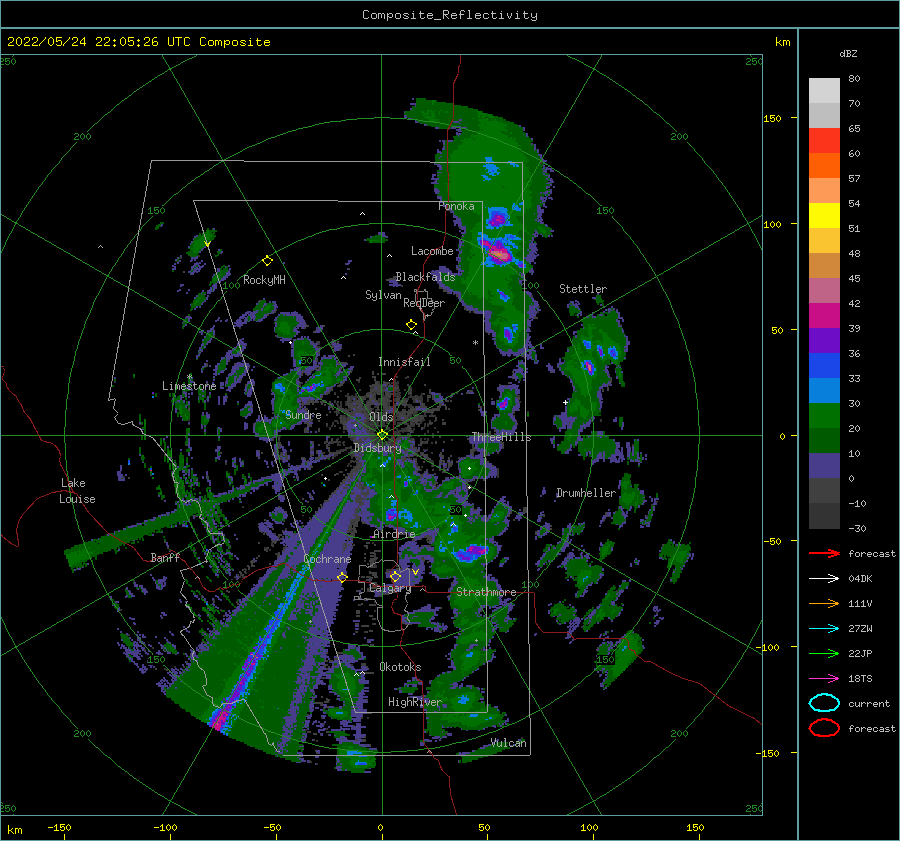Click the red forecast arrow in the legend
The width and height of the screenshot is (900, 841).
pos(824,553)
